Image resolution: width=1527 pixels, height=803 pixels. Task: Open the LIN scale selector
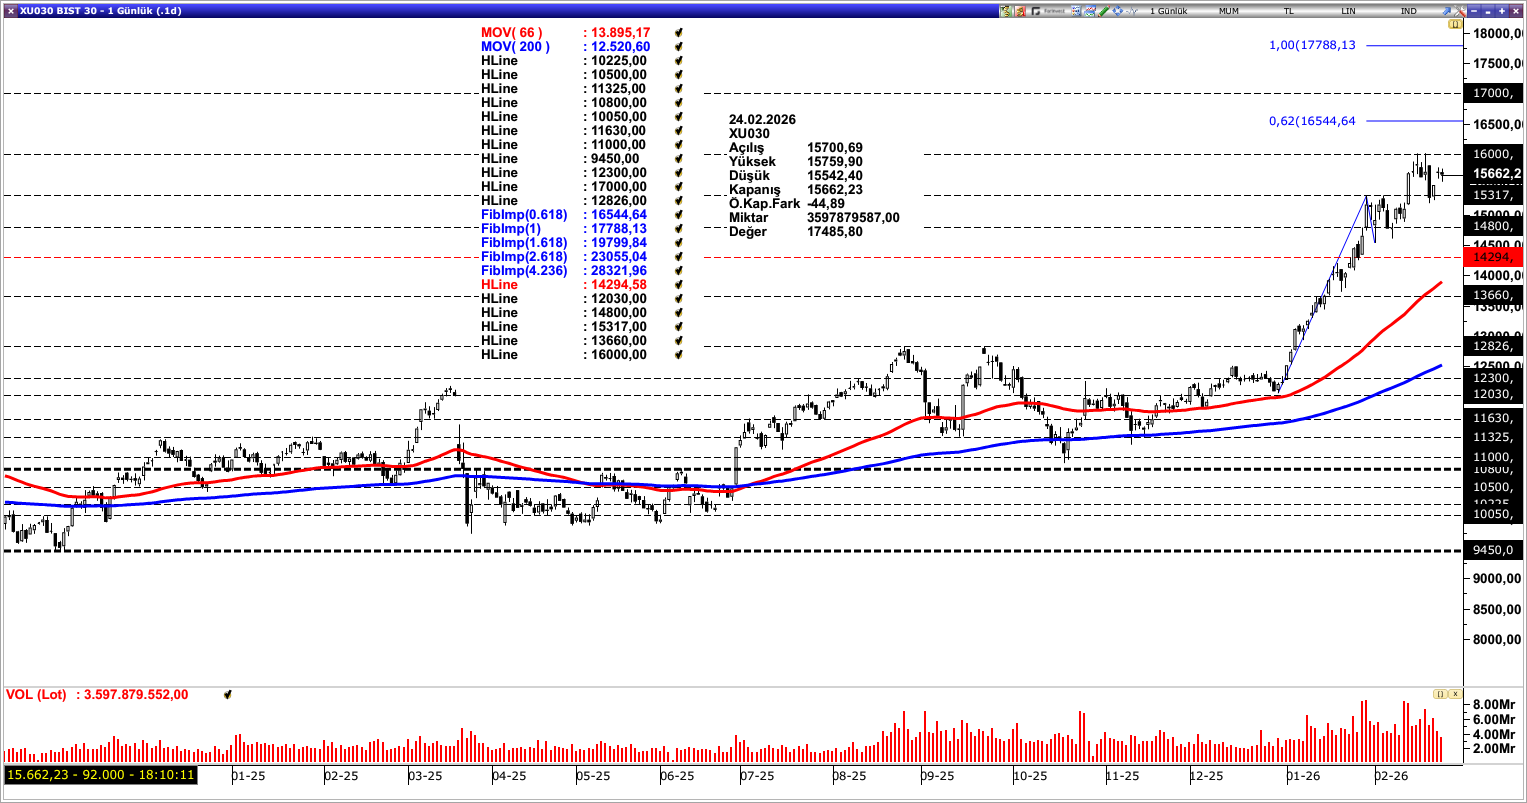(x=1346, y=9)
